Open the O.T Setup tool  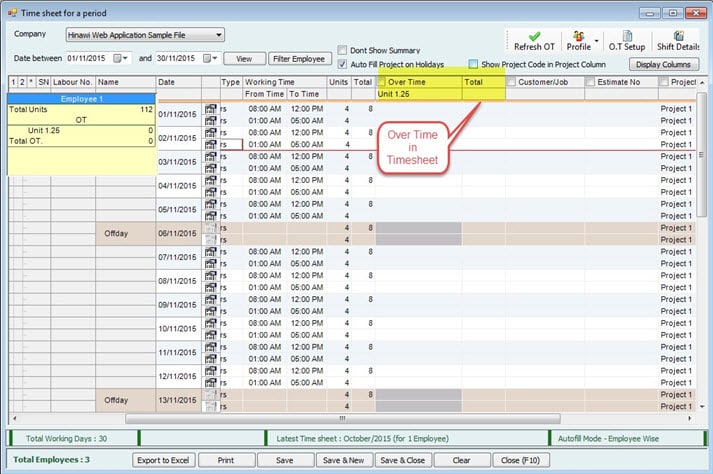pos(627,41)
